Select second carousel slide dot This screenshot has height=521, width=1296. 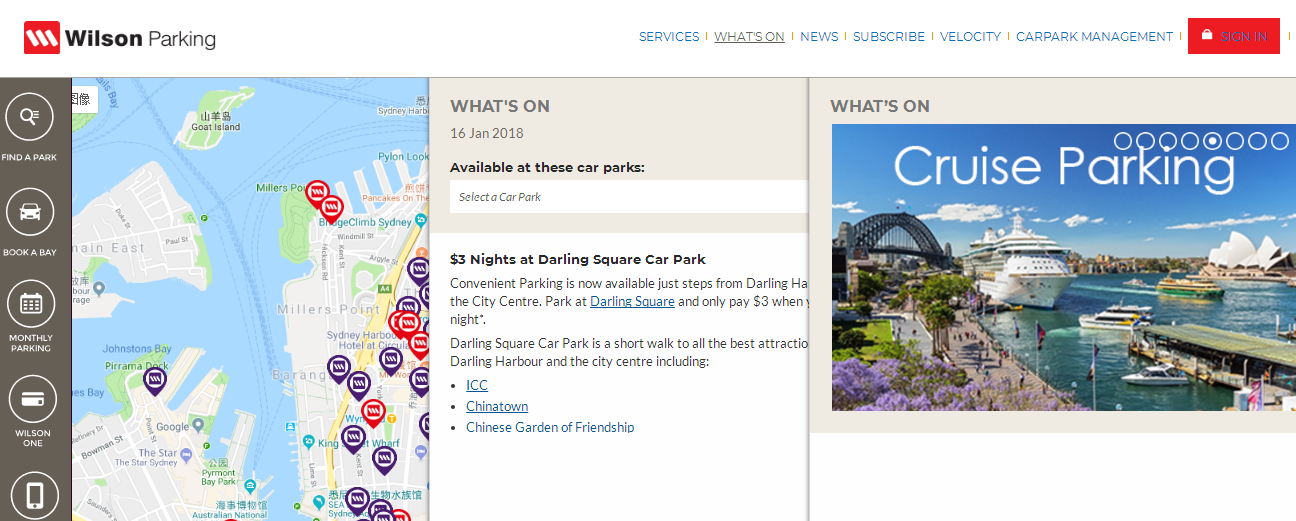(x=1146, y=141)
